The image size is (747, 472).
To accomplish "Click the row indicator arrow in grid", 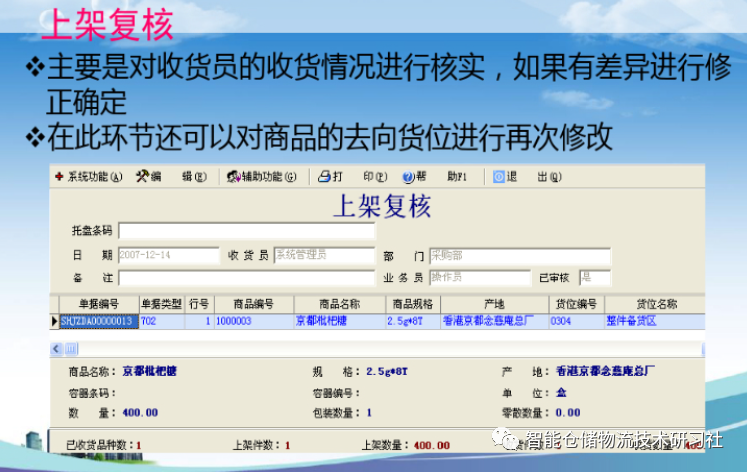I will click(54, 321).
